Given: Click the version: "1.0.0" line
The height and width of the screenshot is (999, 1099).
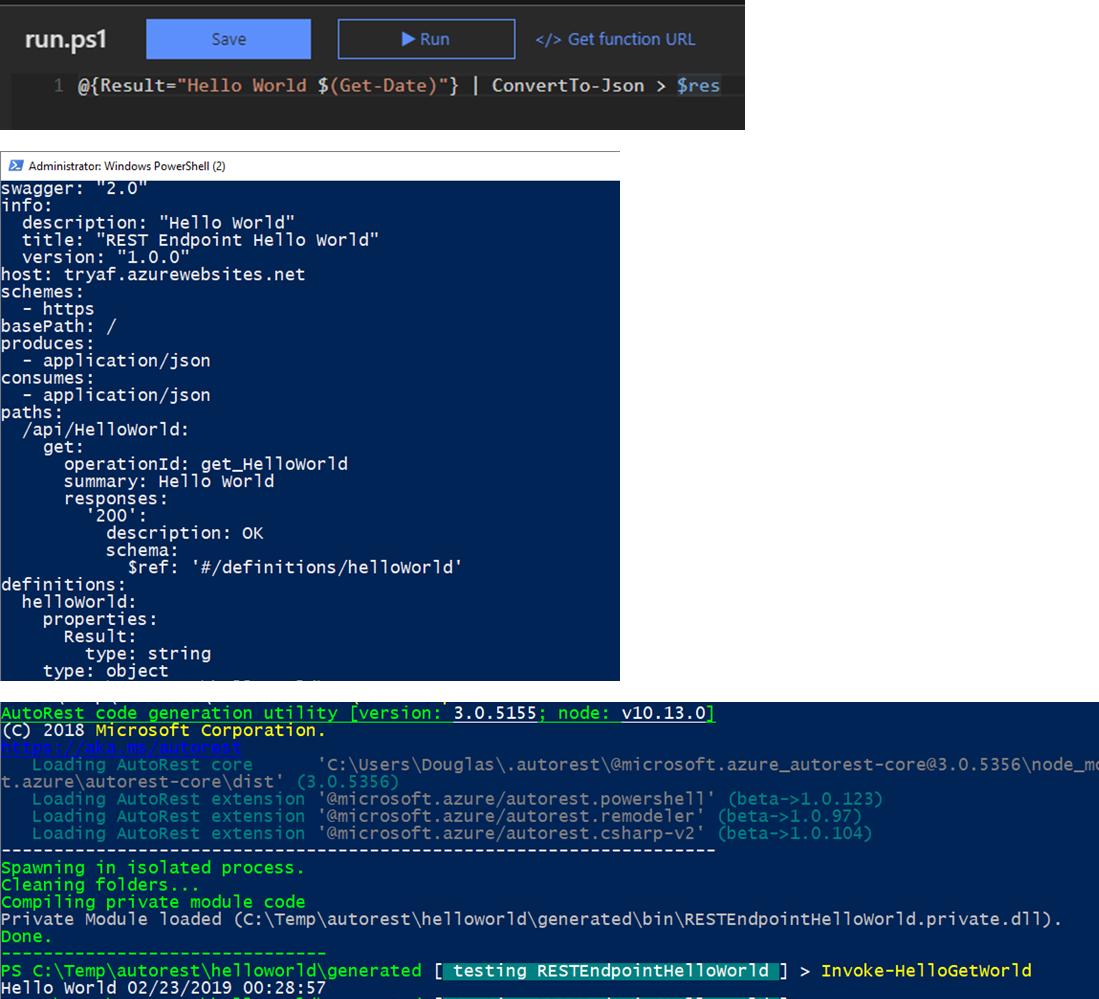Looking at the screenshot, I should 105,257.
